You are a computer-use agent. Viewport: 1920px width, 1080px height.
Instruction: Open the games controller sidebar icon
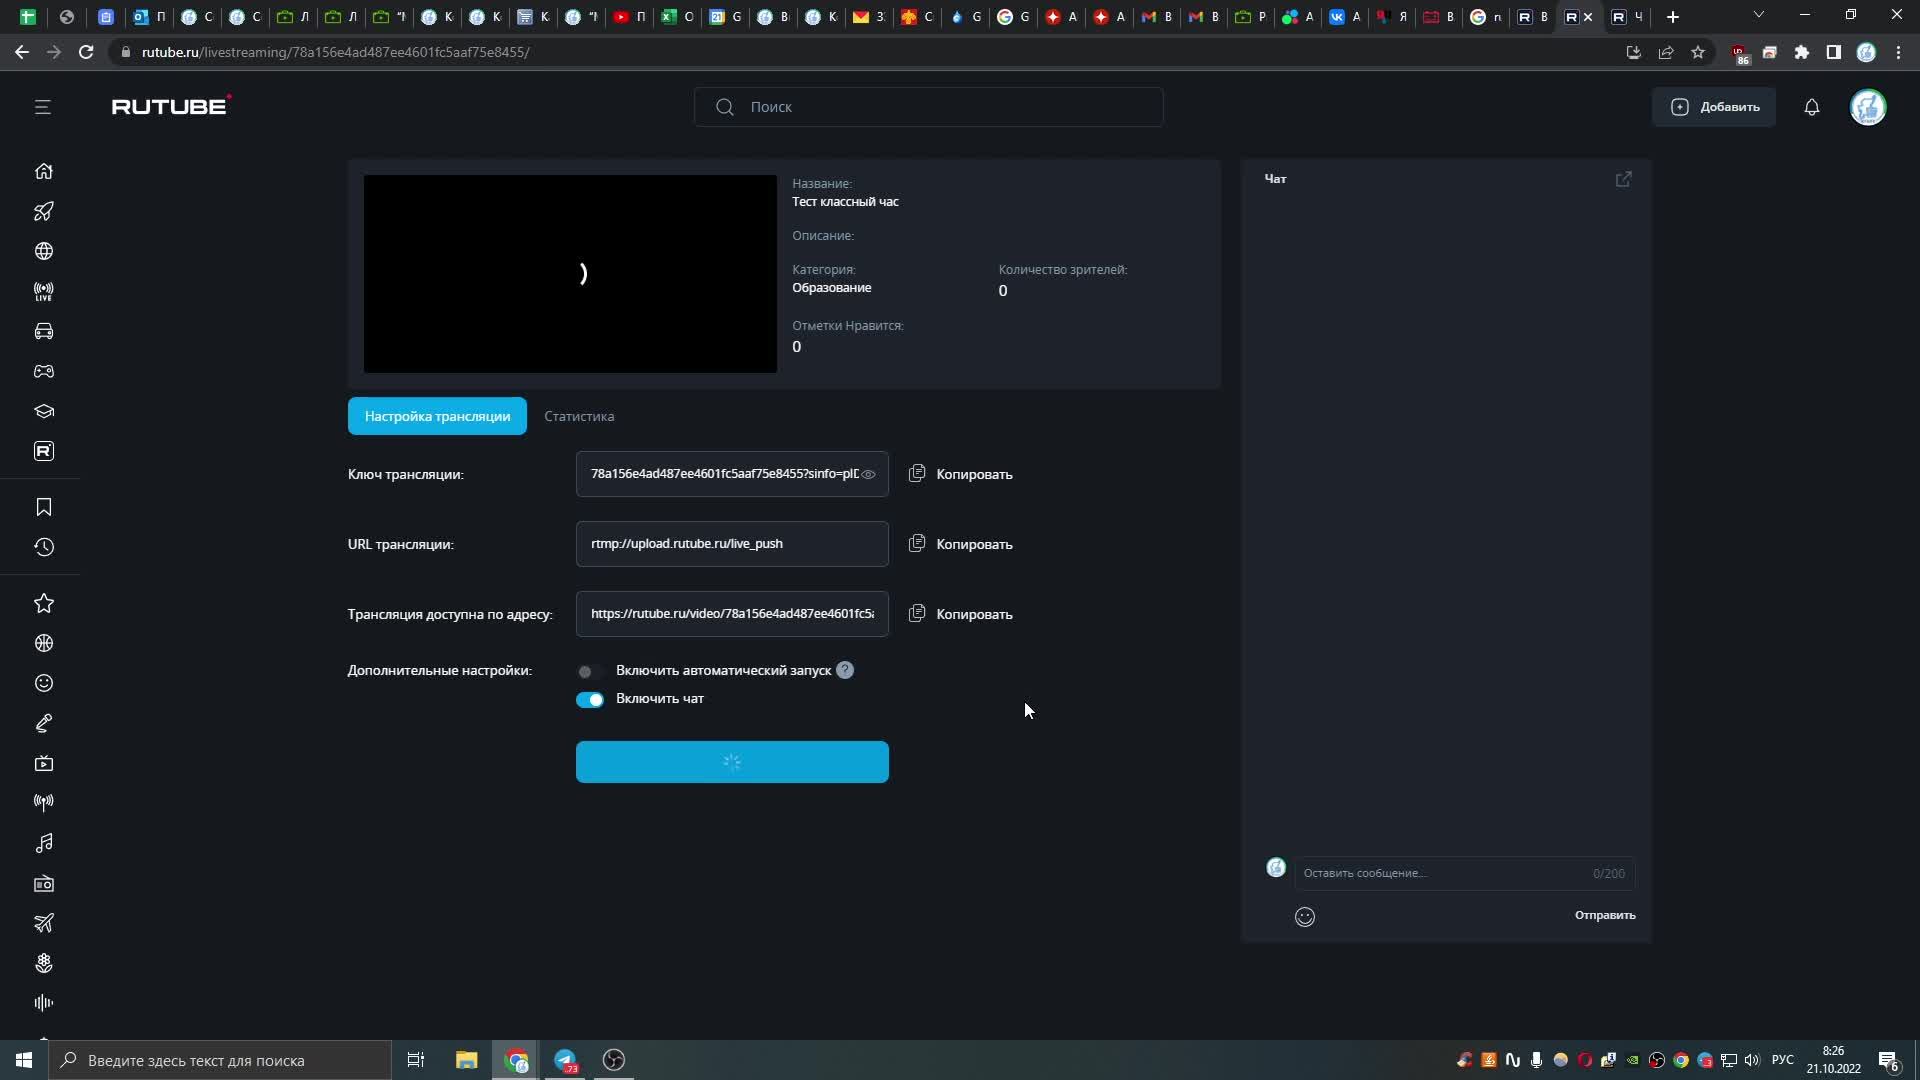[44, 371]
